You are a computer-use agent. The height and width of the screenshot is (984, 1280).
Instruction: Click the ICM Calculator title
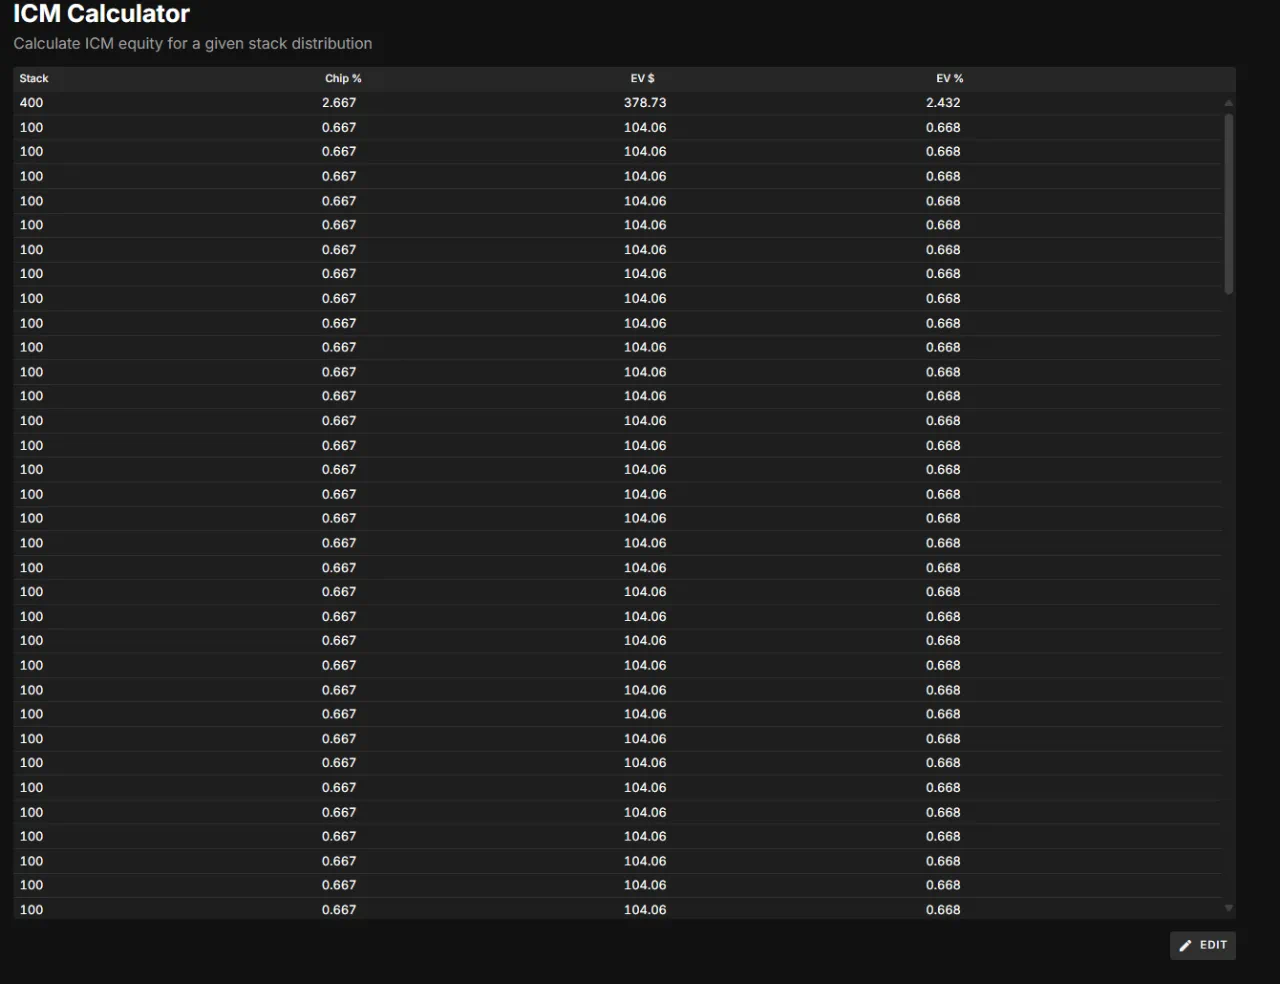pyautogui.click(x=101, y=14)
